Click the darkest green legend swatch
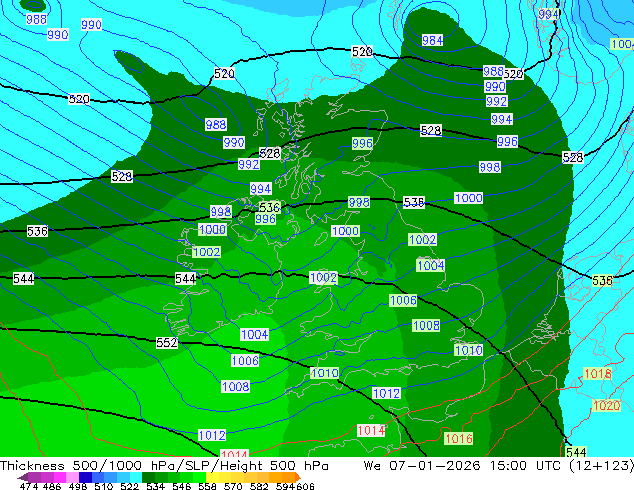634x490 pixels. pyautogui.click(x=148, y=477)
